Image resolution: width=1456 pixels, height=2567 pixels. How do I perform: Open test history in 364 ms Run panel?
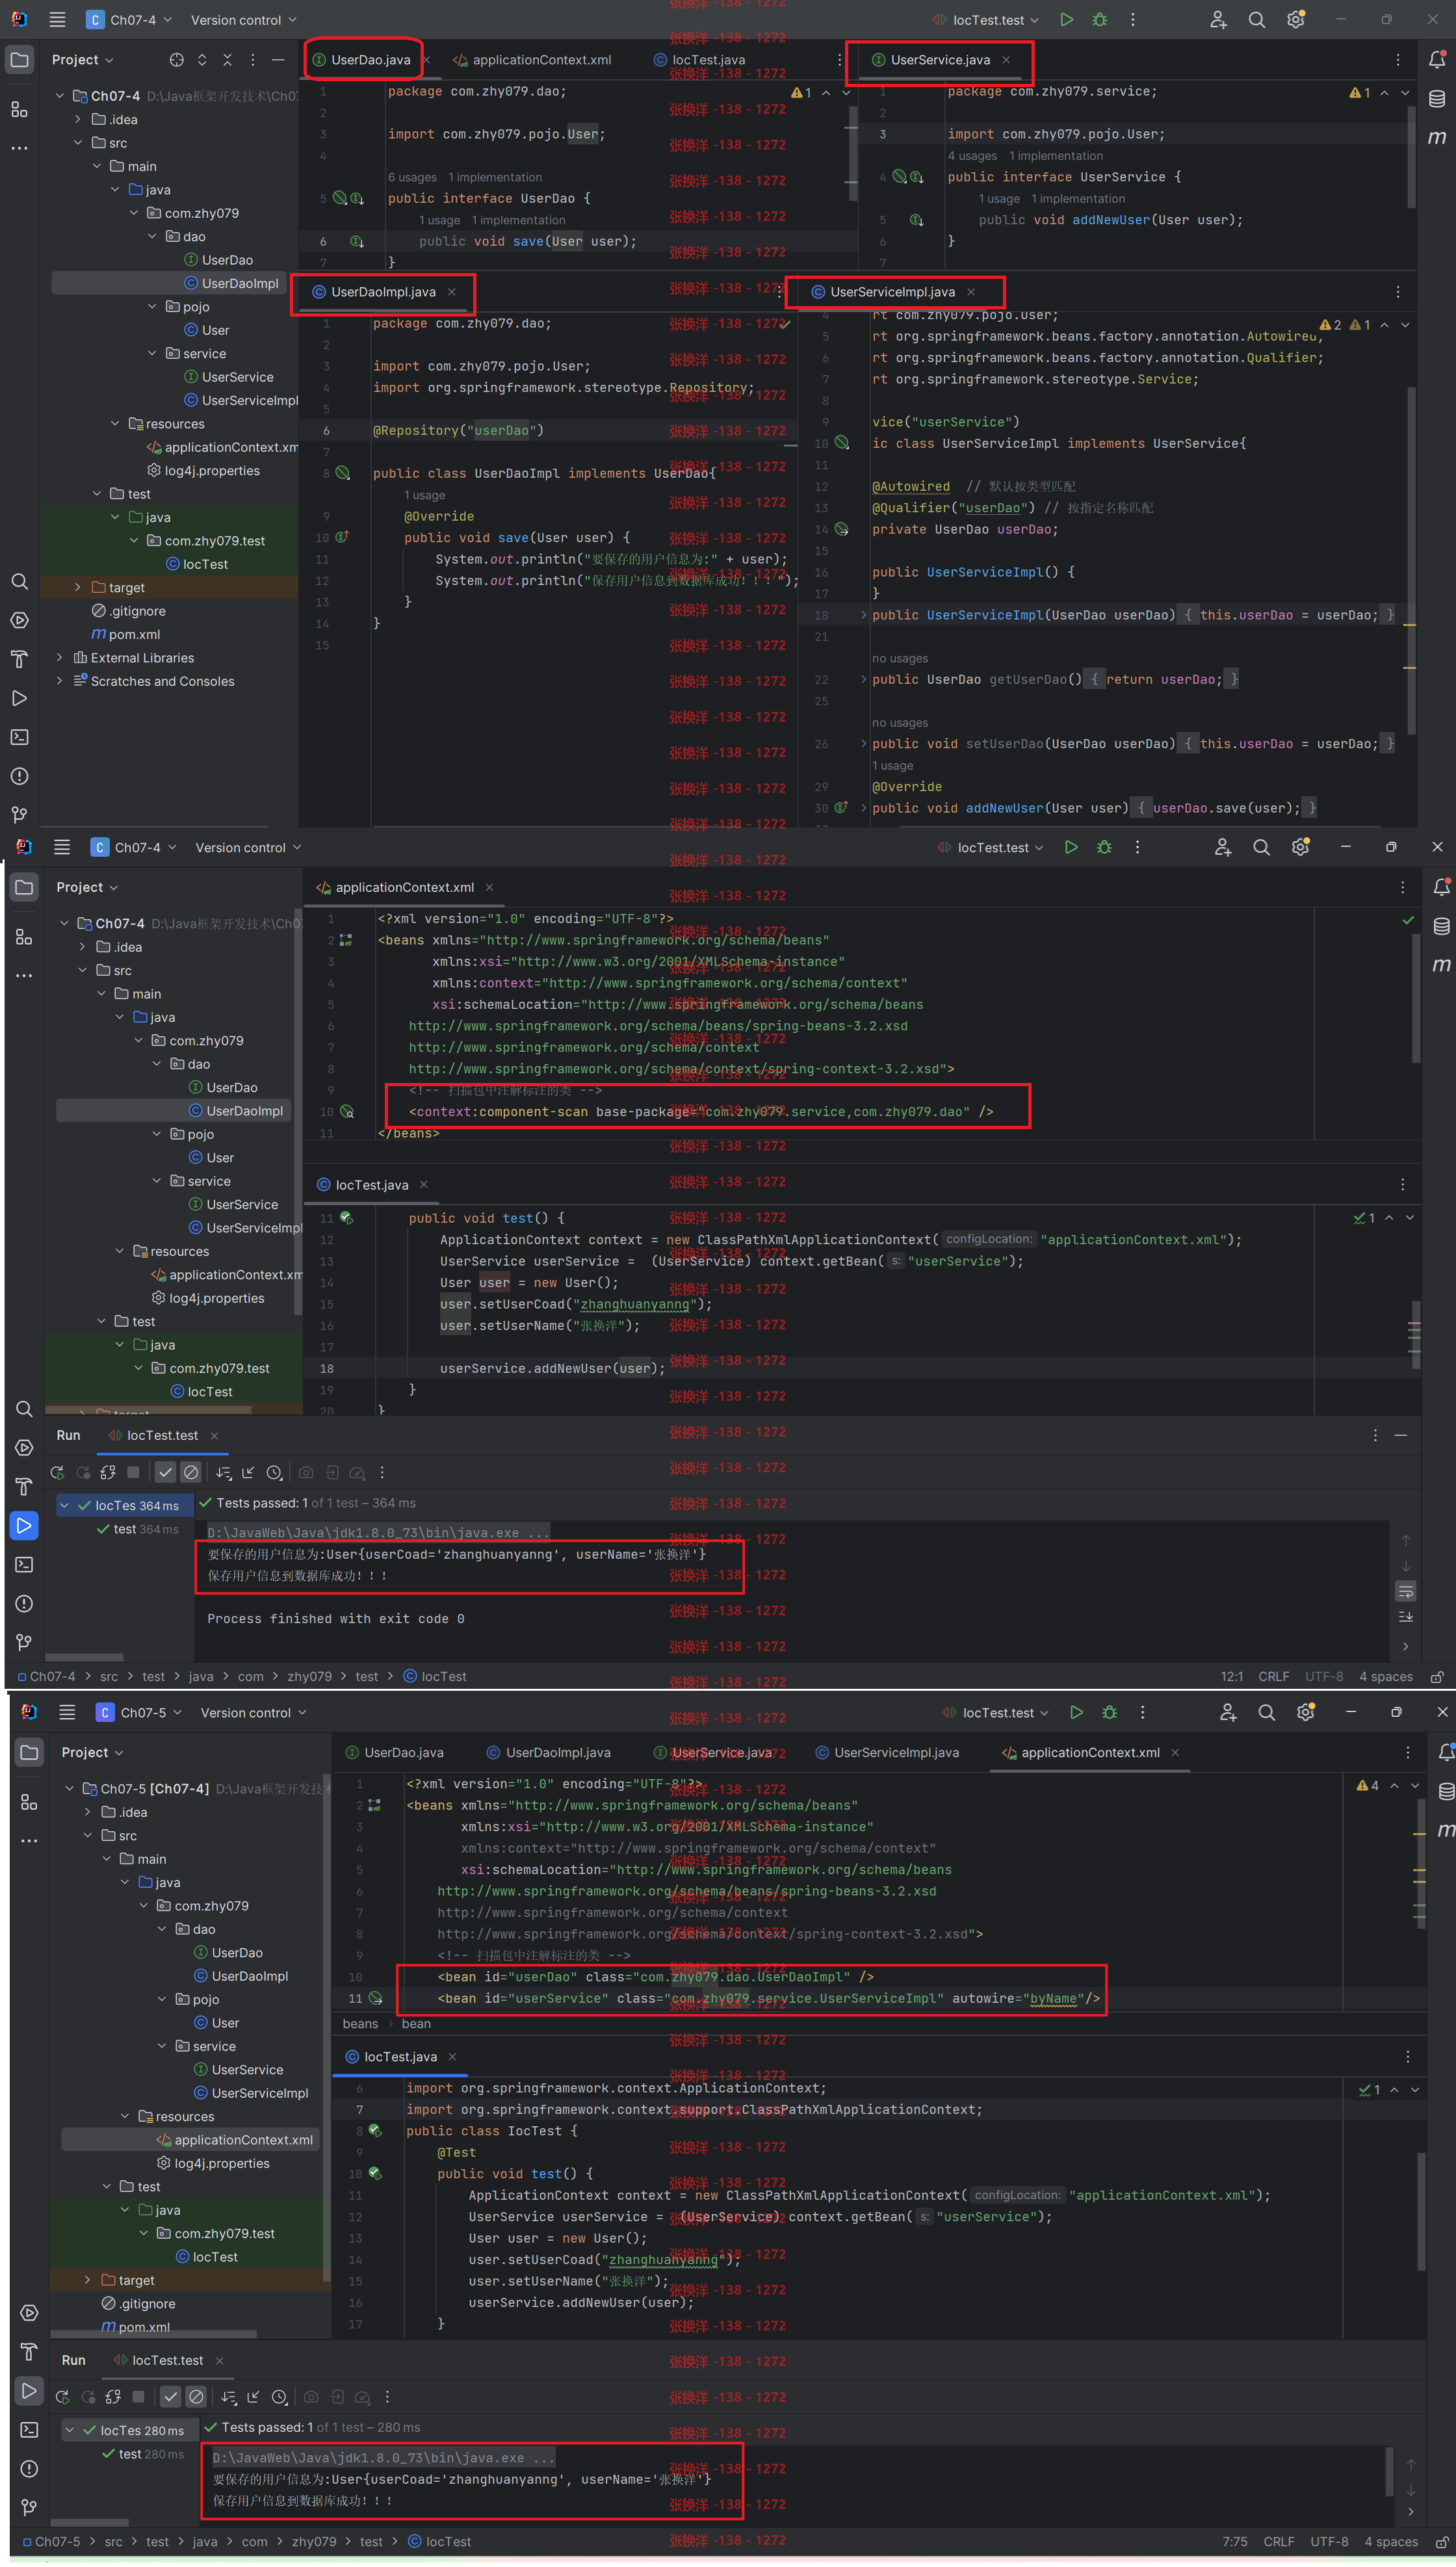(x=274, y=1472)
